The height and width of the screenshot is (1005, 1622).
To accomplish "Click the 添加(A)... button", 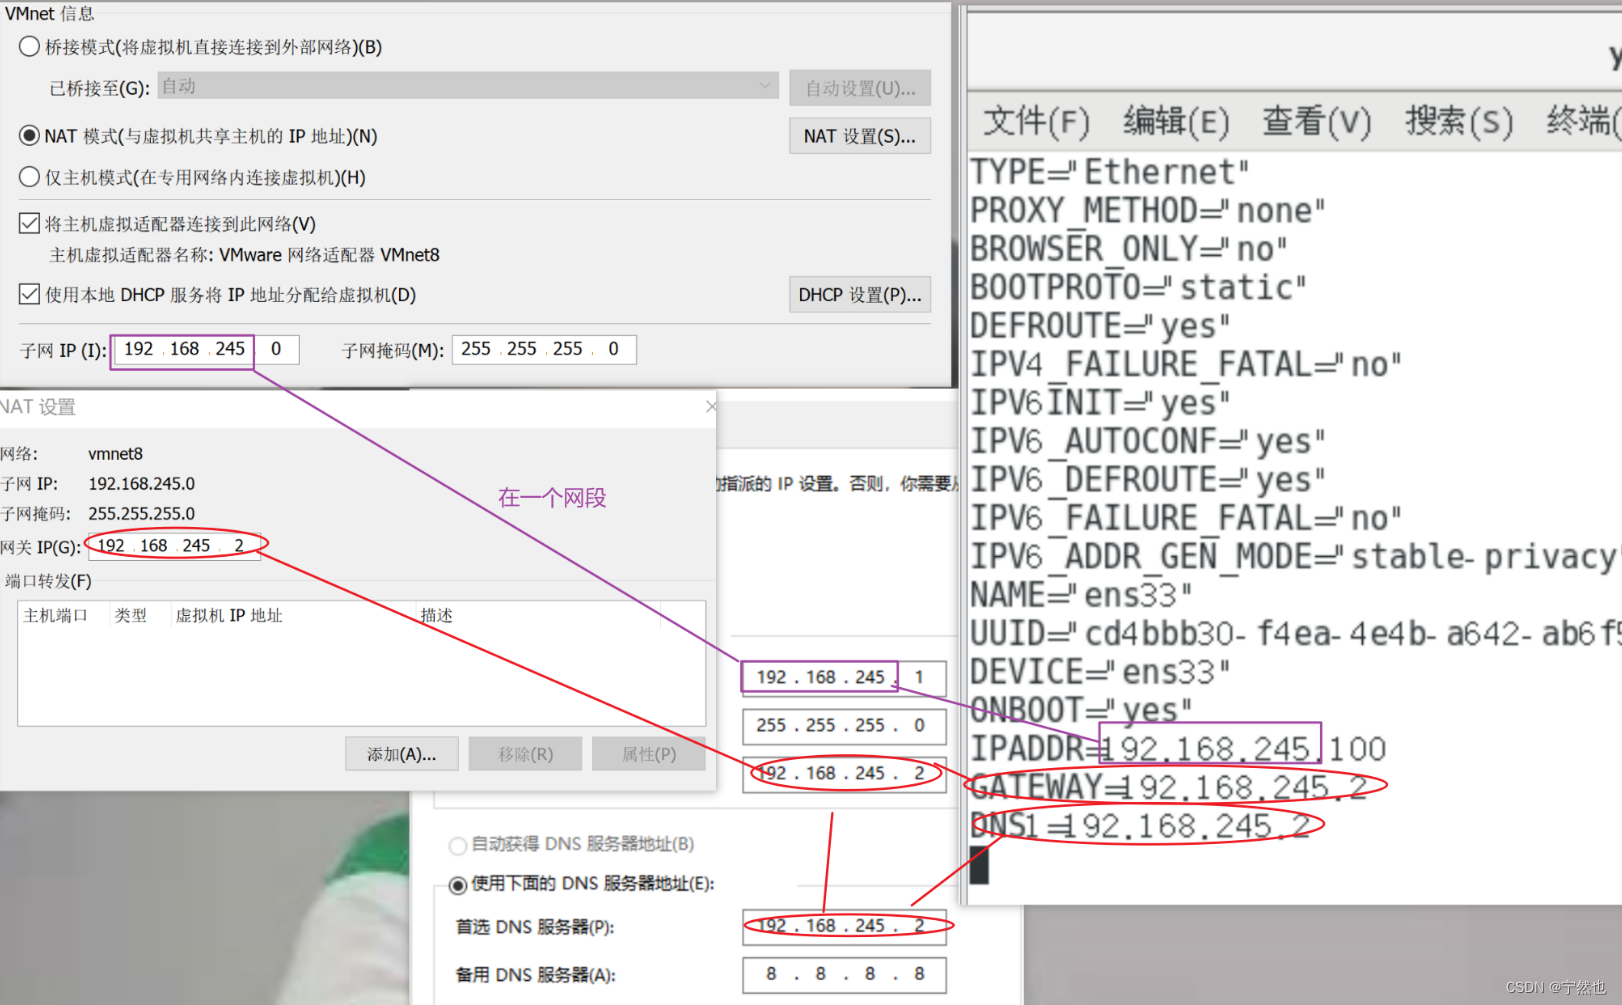I will [402, 754].
